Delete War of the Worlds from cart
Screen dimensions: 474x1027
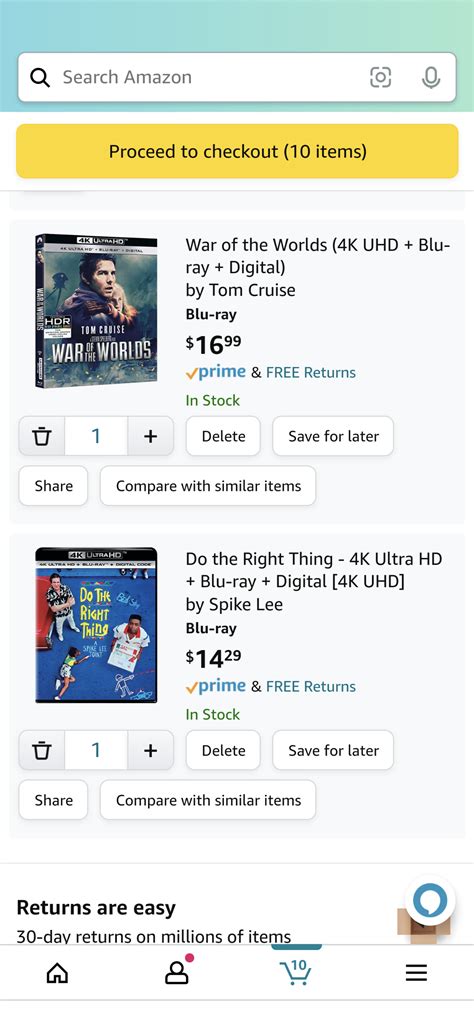point(223,436)
